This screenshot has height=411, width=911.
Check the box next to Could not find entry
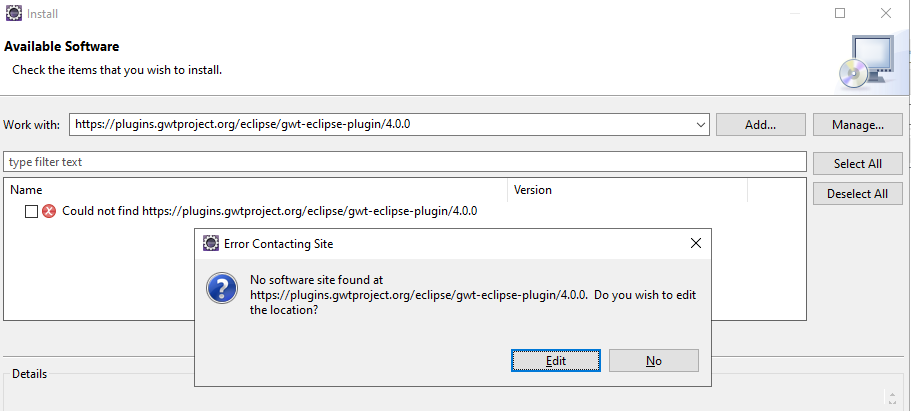tap(31, 211)
